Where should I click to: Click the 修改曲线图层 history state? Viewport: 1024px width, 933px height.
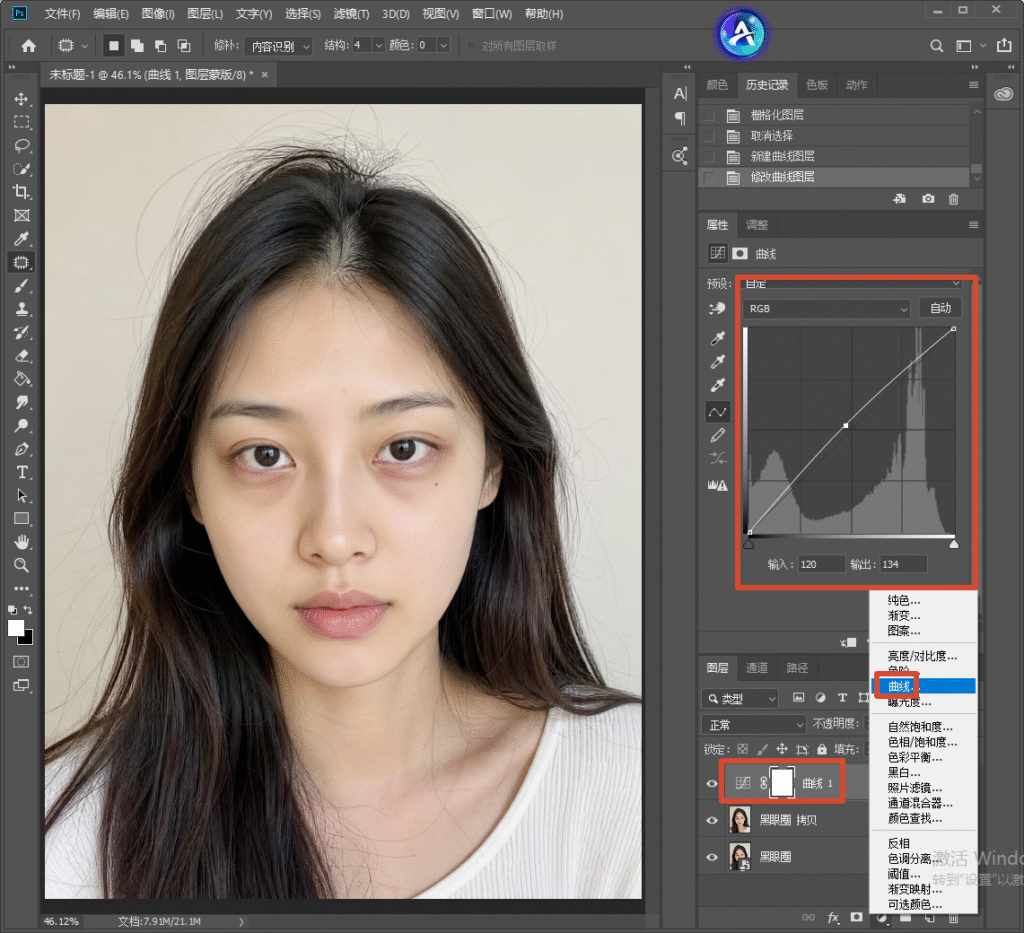(x=835, y=177)
